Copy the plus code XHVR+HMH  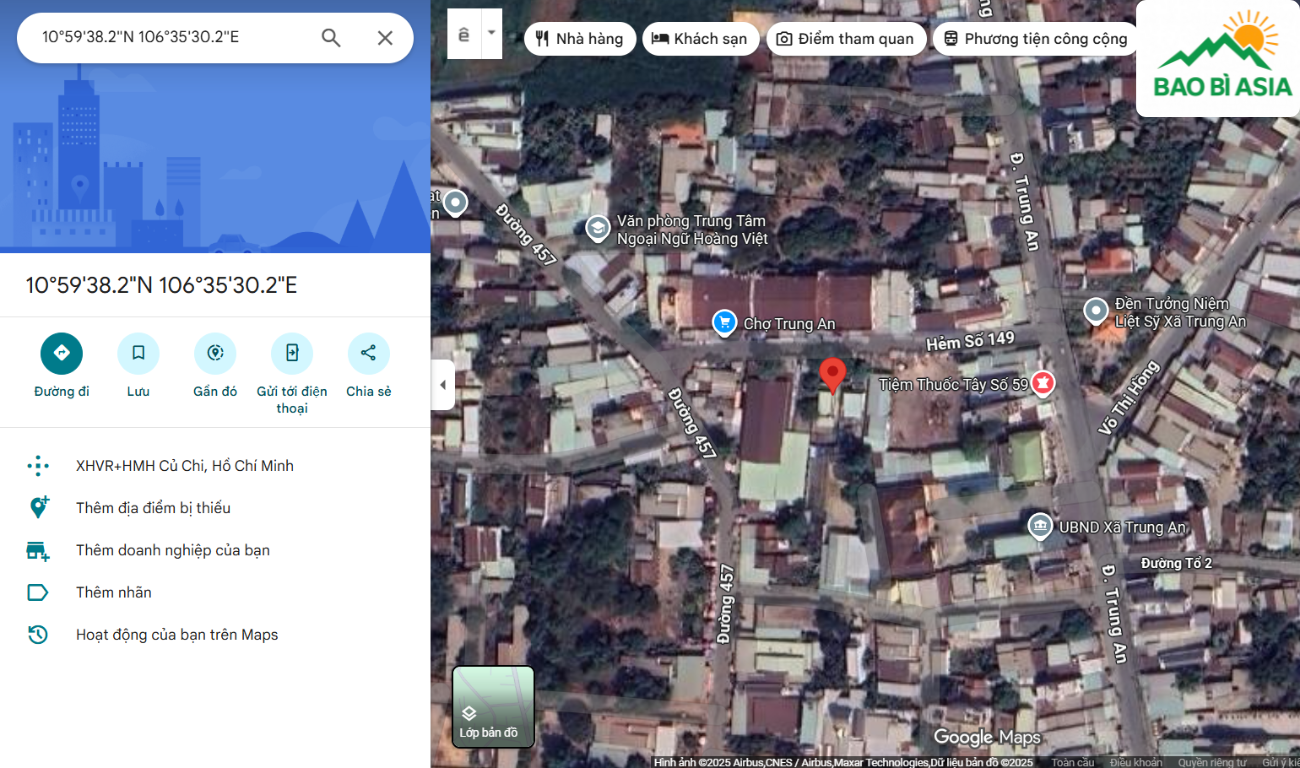click(184, 466)
